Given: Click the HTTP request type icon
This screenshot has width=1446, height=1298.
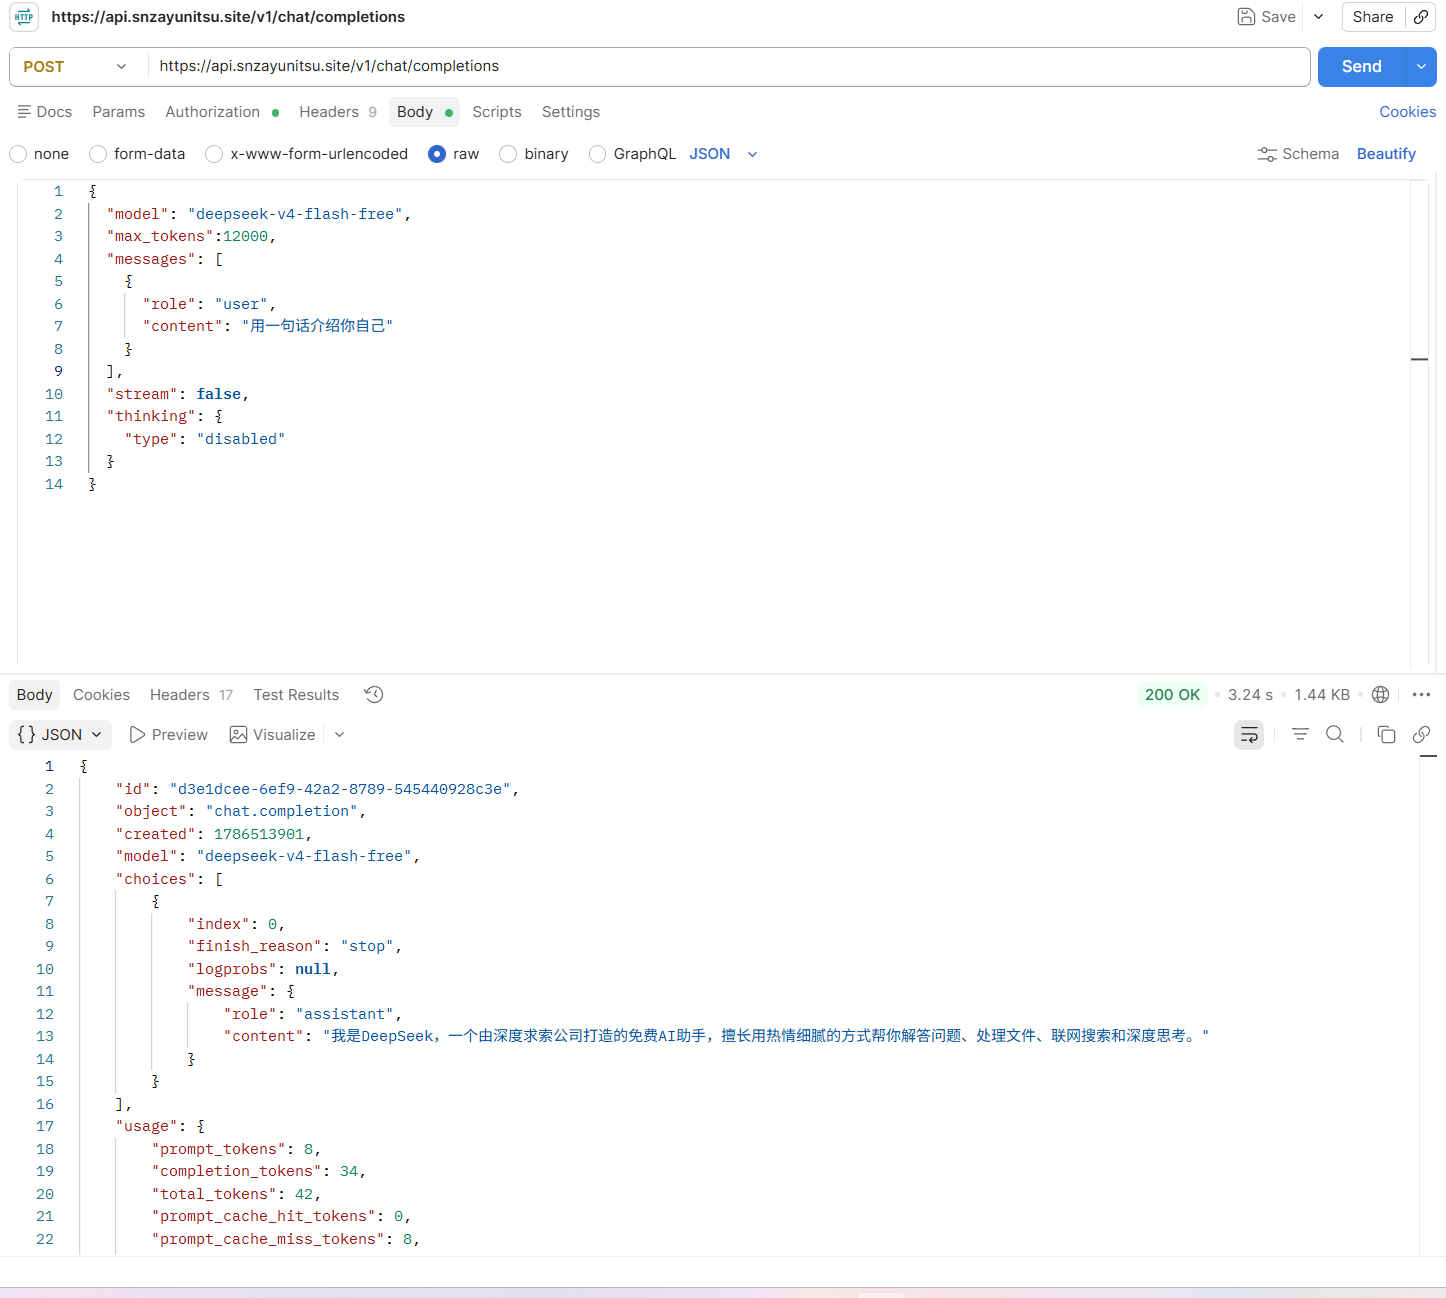Looking at the screenshot, I should (24, 17).
